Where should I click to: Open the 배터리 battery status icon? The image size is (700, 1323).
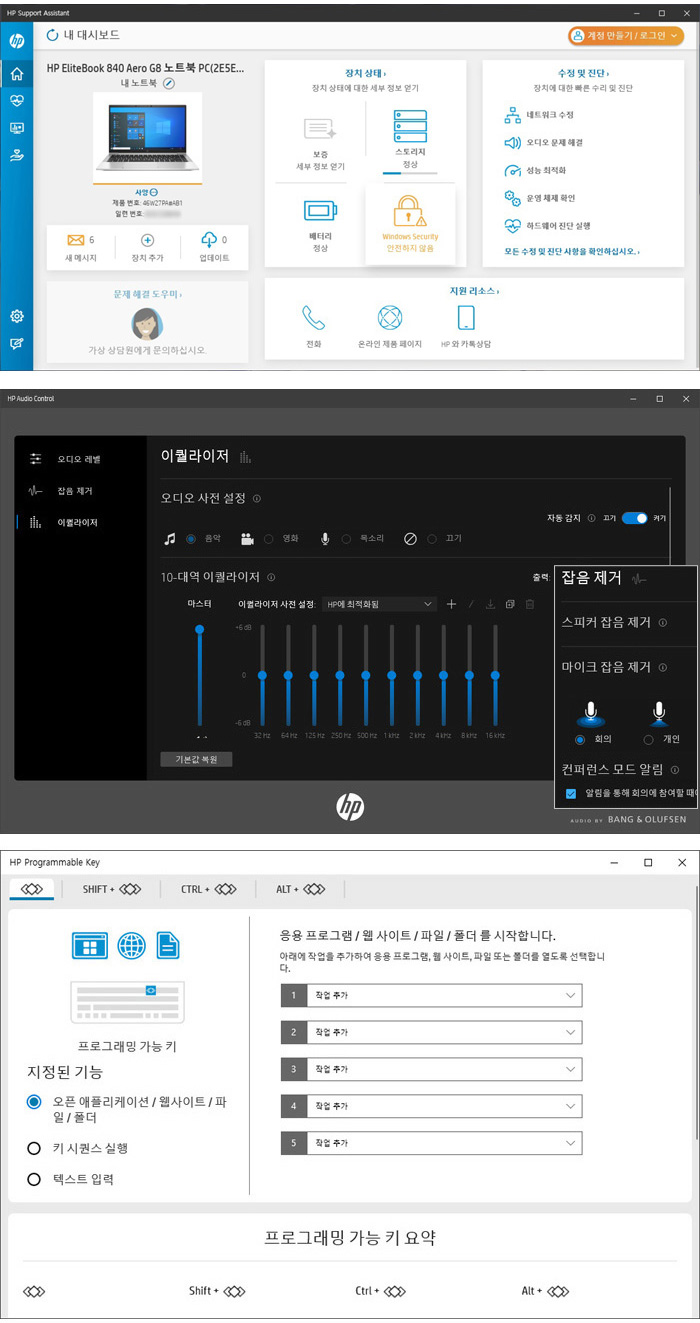[320, 211]
